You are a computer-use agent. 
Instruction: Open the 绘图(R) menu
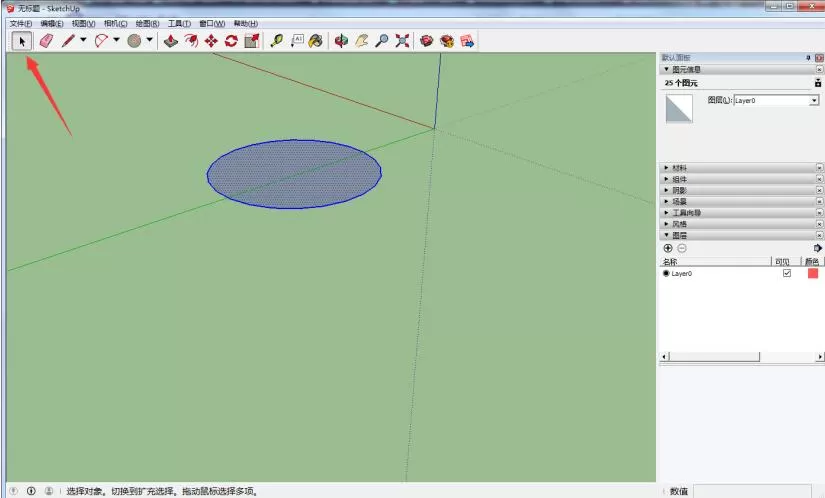(x=147, y=24)
